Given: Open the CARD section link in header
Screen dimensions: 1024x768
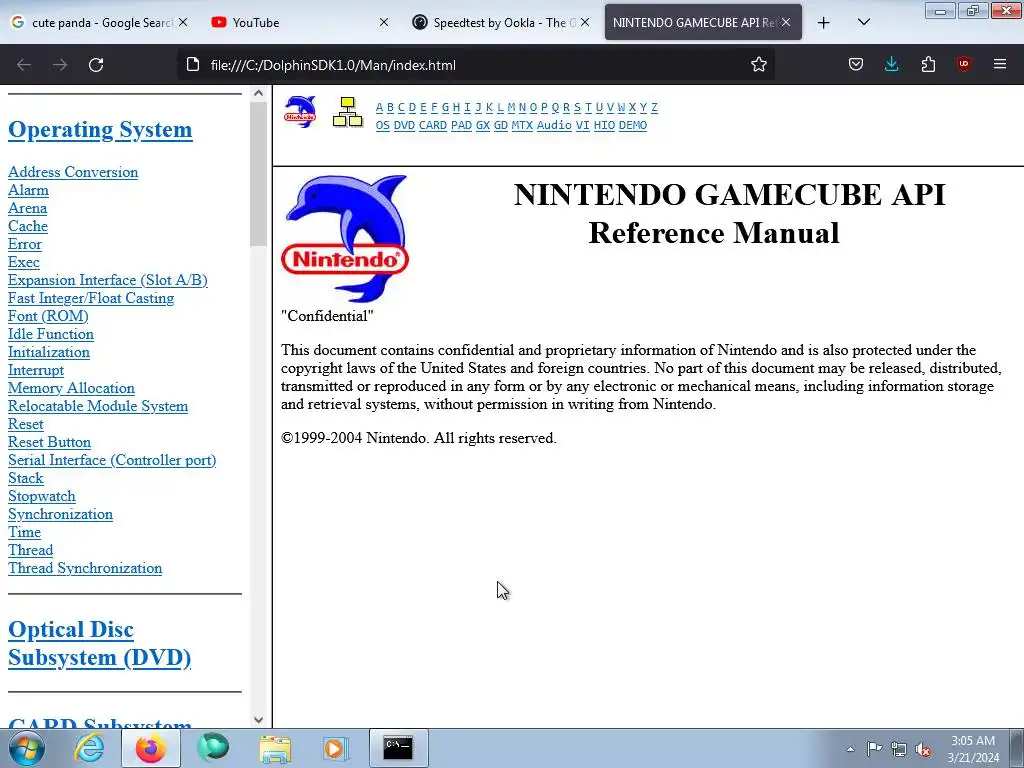Looking at the screenshot, I should point(433,125).
